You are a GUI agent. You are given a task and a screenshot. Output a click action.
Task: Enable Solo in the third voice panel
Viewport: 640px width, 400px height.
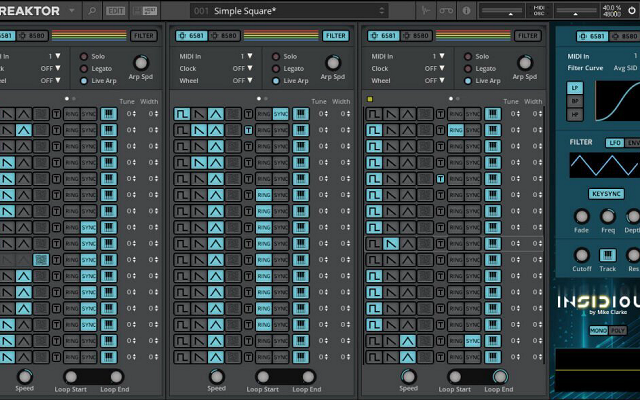point(468,57)
